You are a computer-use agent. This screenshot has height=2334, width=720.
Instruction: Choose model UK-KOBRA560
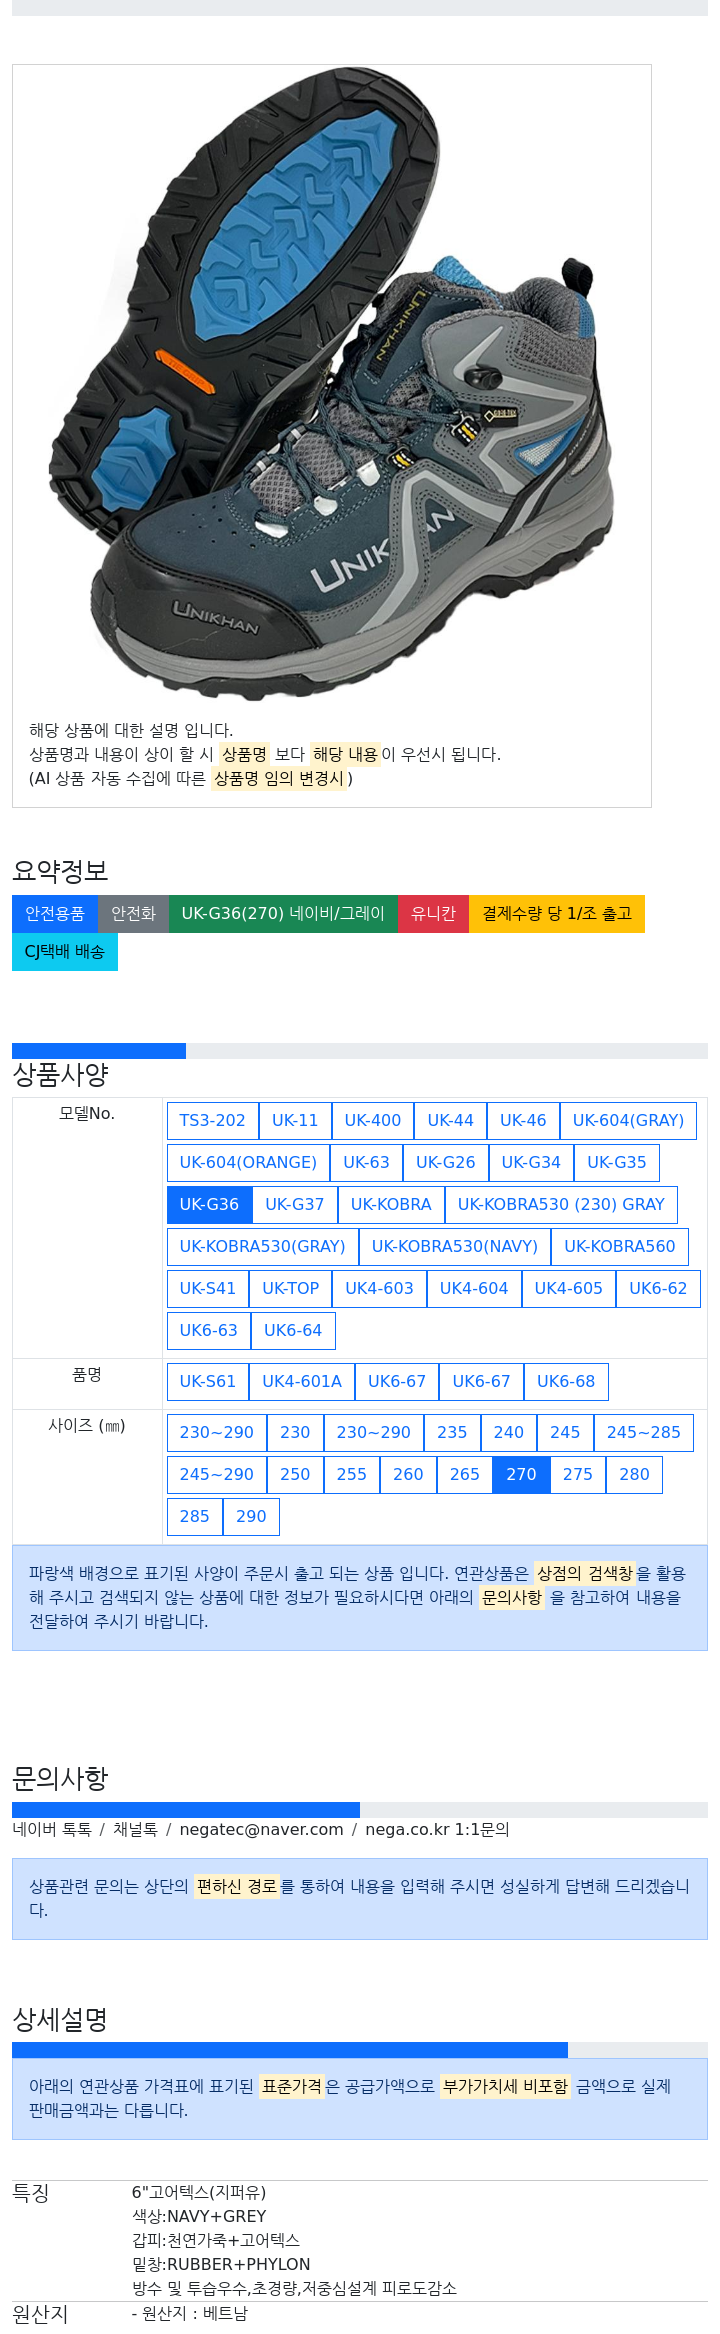tap(620, 1247)
